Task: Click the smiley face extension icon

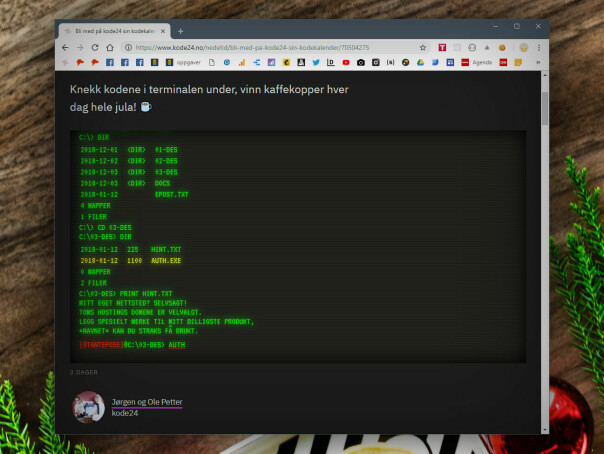Action: 472,47
